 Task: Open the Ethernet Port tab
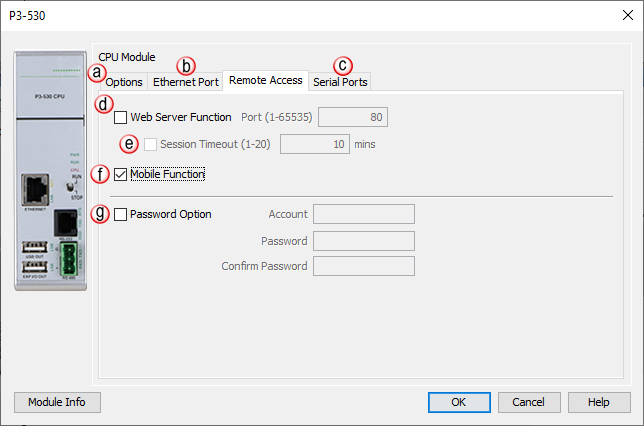pyautogui.click(x=186, y=82)
